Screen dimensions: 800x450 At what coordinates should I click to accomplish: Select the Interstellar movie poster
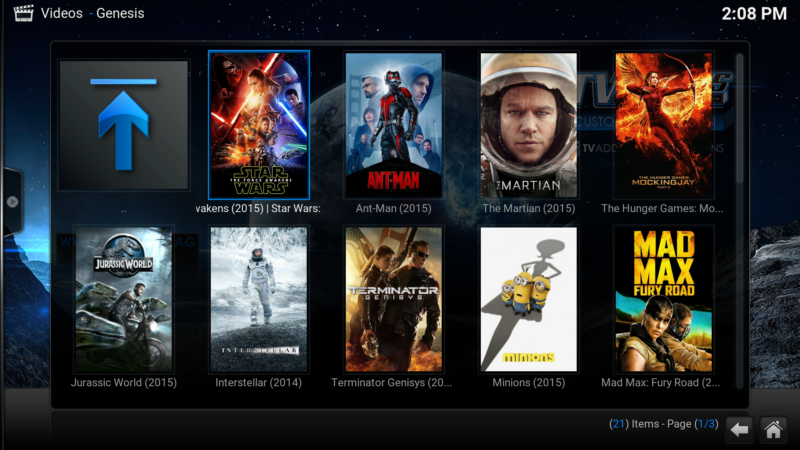[x=259, y=299]
